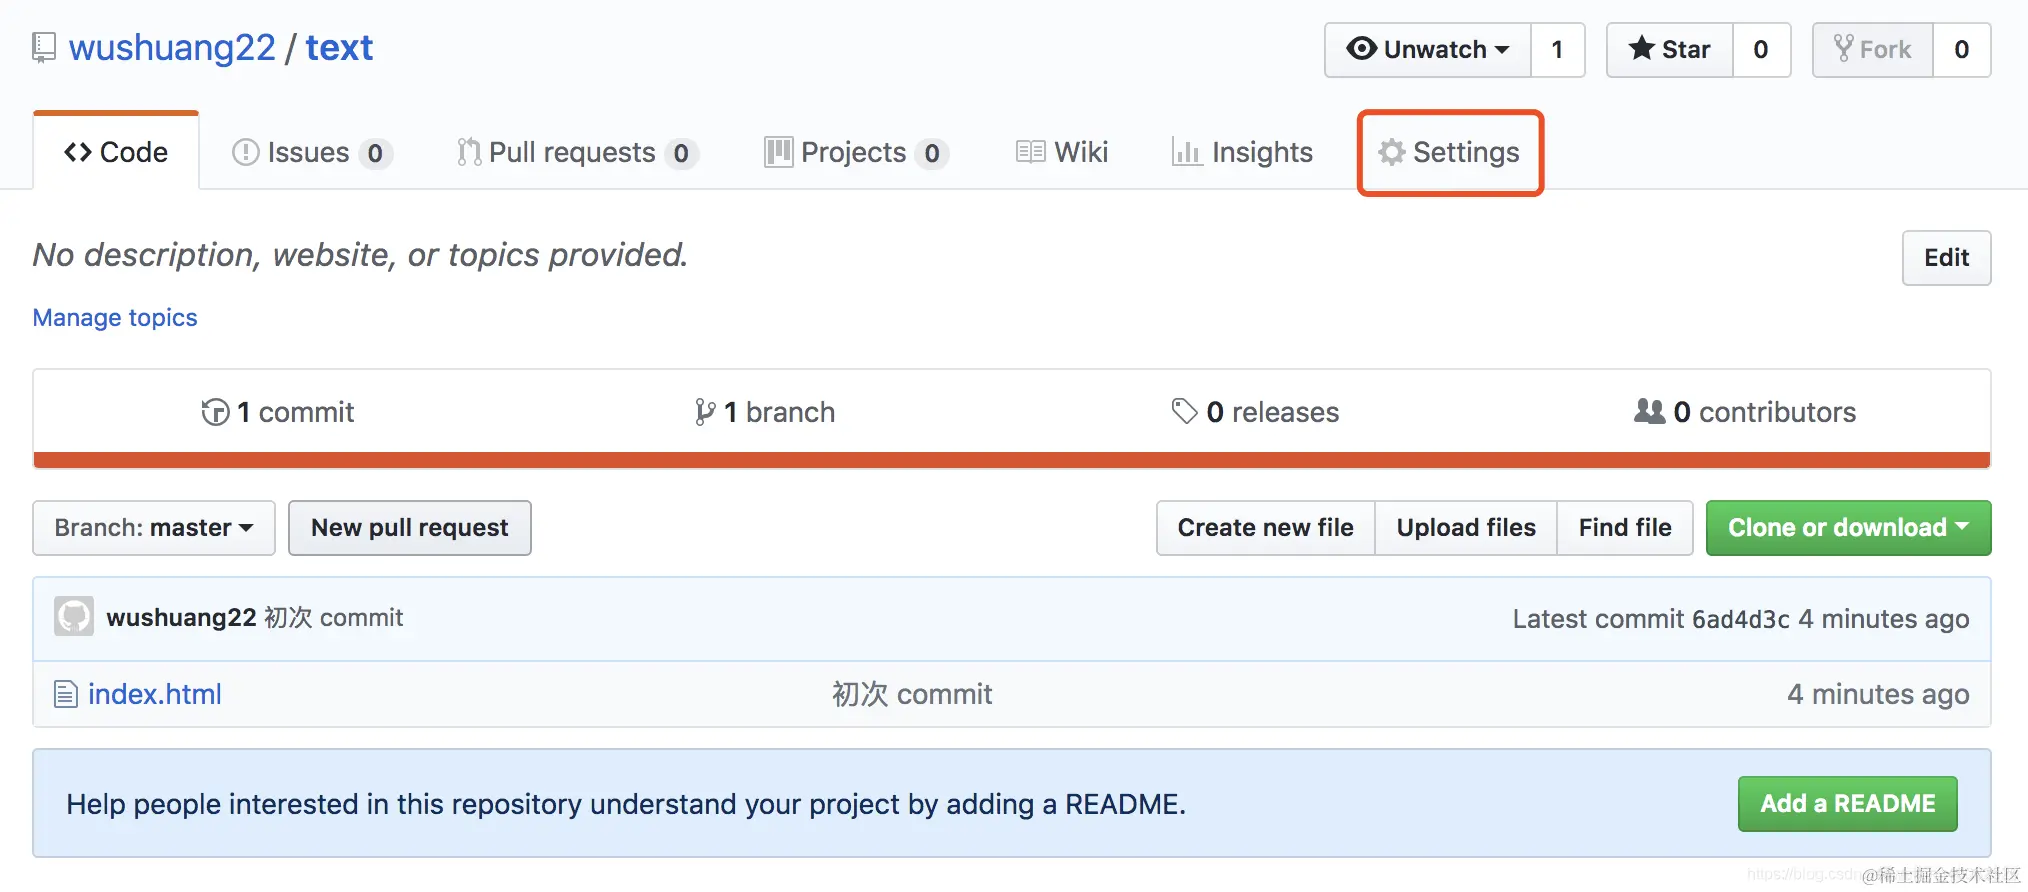Click the contributors people icon
Viewport: 2028px width, 892px height.
1649,411
